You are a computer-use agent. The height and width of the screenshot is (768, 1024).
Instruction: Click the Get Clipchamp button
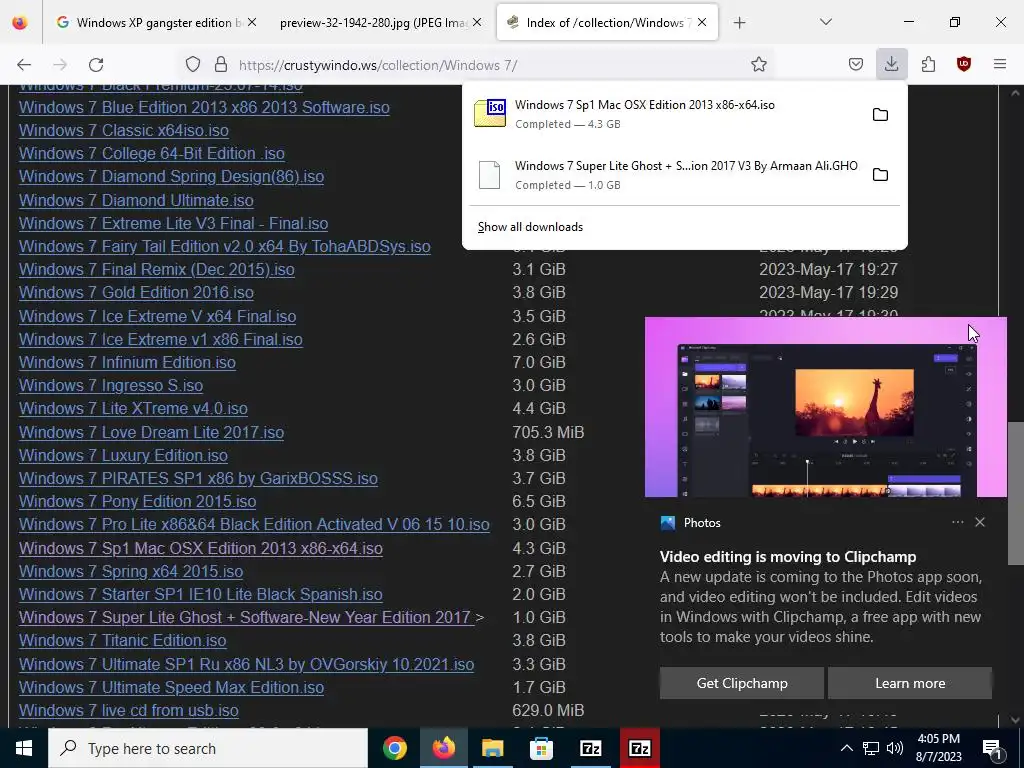[742, 683]
